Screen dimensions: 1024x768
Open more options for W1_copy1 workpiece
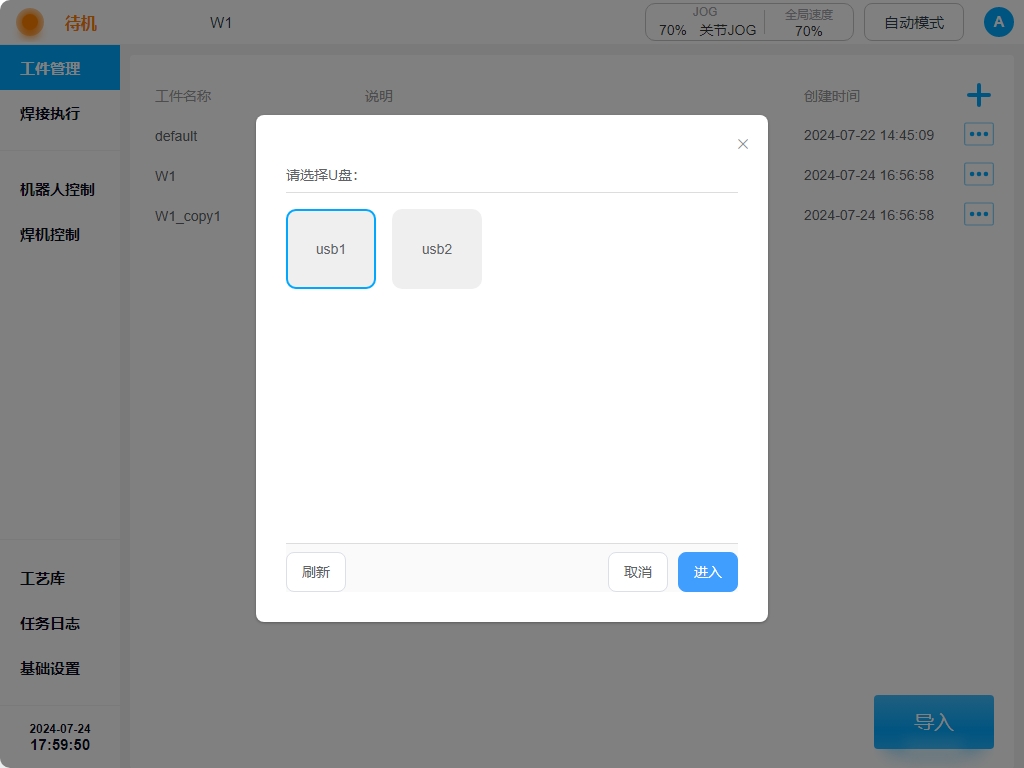point(978,215)
